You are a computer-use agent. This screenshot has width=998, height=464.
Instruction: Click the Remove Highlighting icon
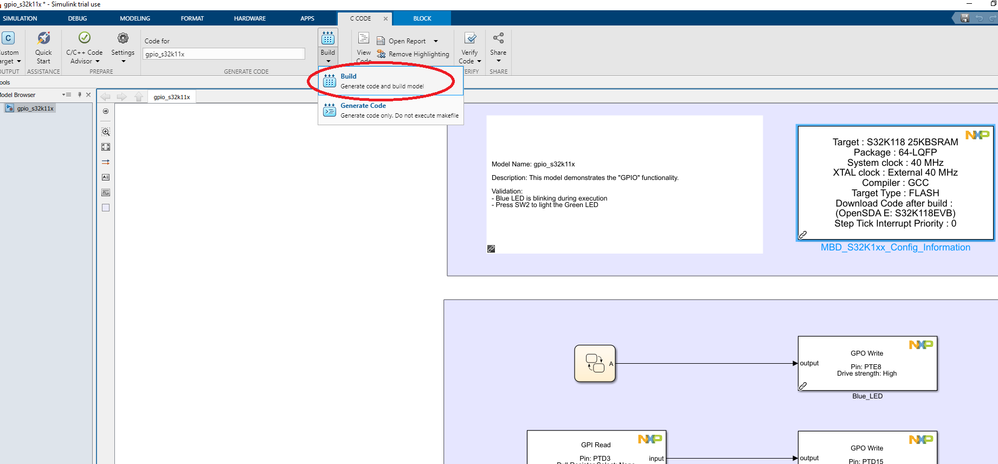[382, 54]
